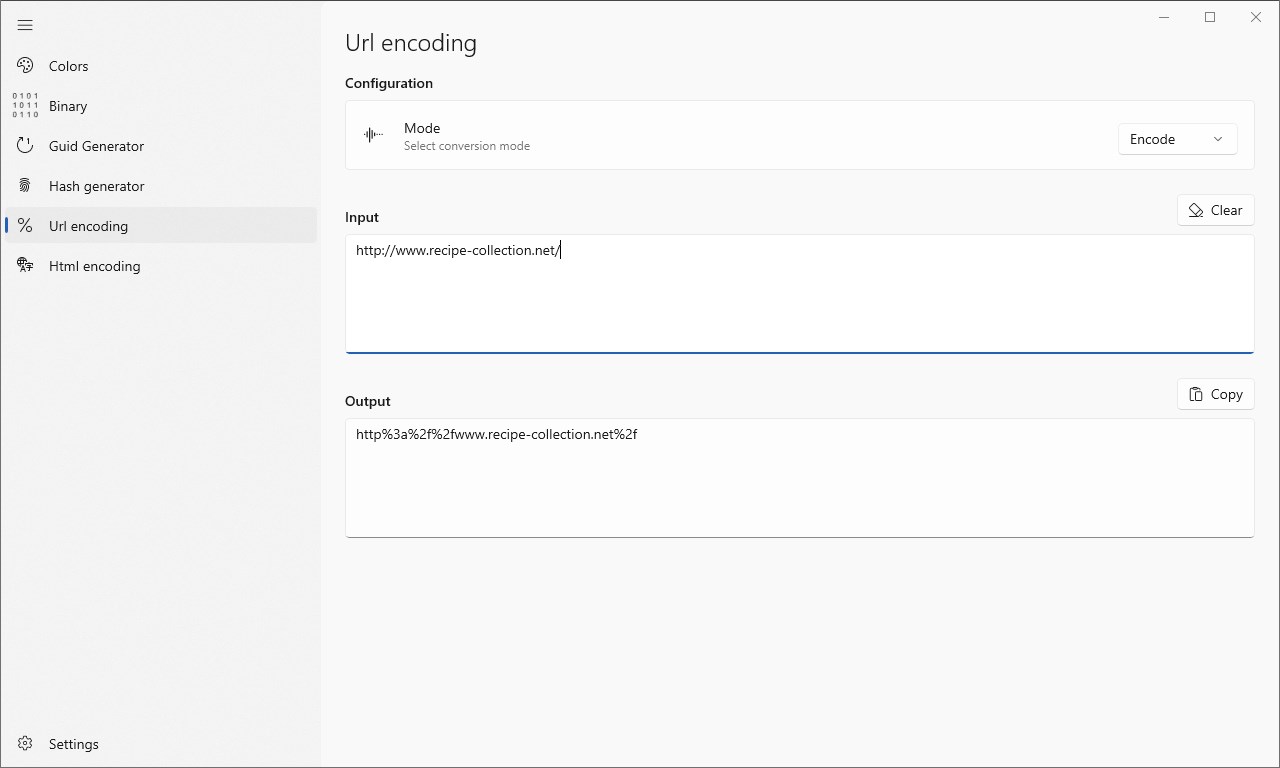Click the Binary digits icon
Screen dimensions: 1280x768
coord(25,106)
